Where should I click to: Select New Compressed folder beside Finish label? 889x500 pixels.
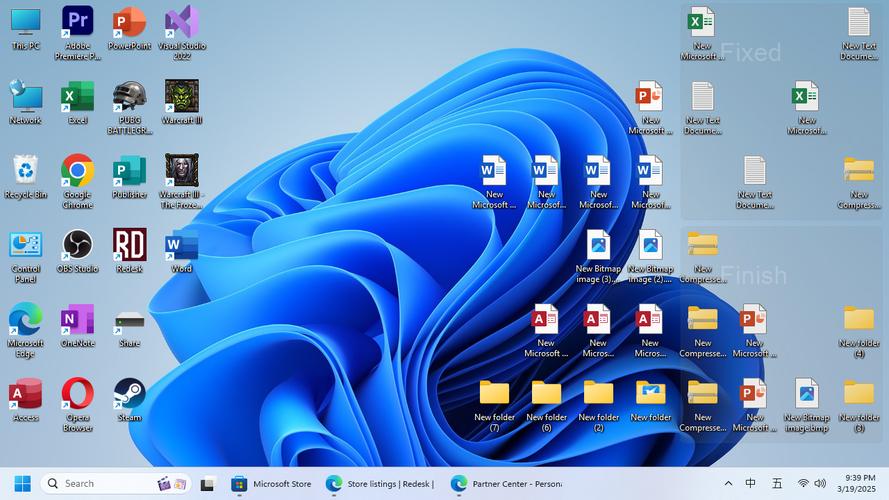pos(702,256)
